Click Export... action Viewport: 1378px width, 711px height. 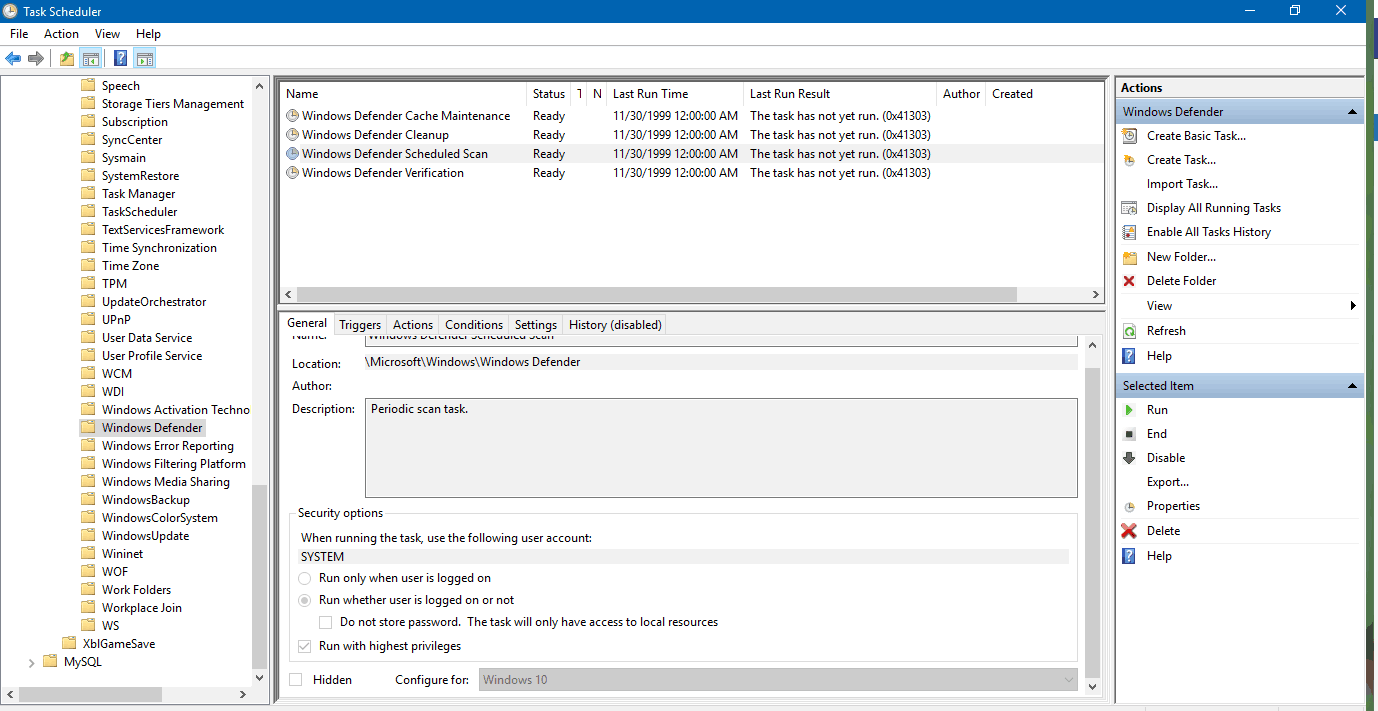[x=1168, y=482]
